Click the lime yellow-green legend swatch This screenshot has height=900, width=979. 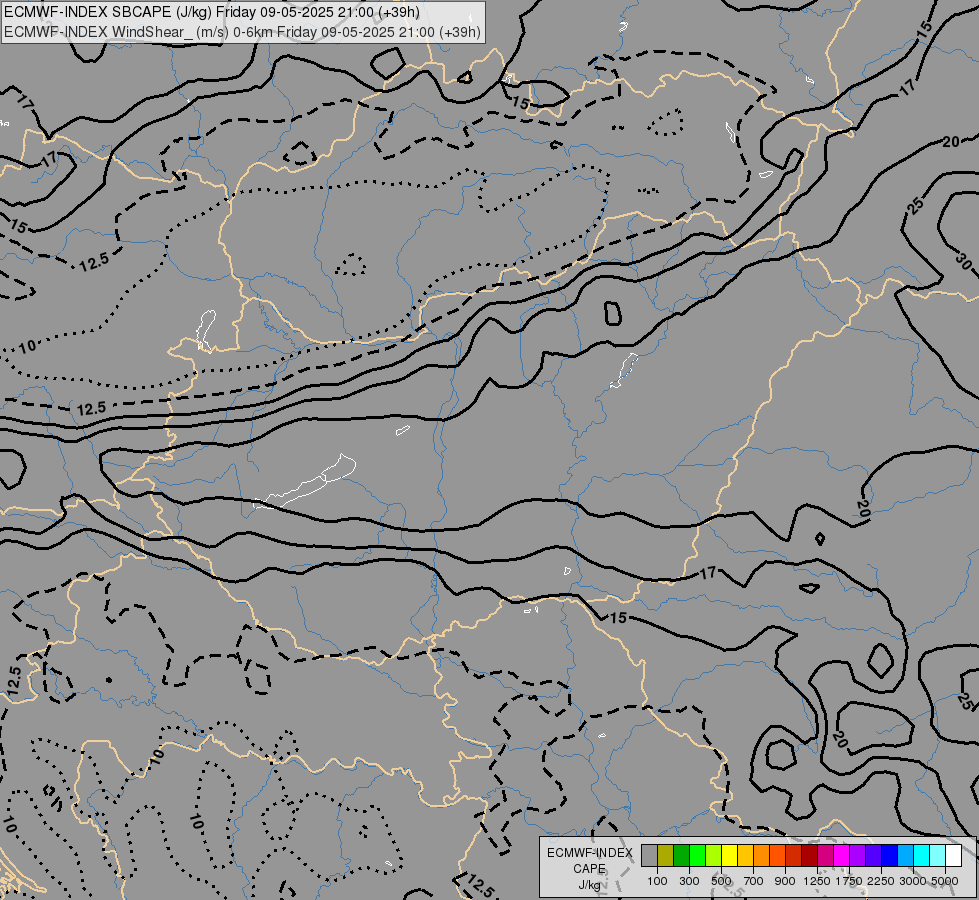[713, 856]
